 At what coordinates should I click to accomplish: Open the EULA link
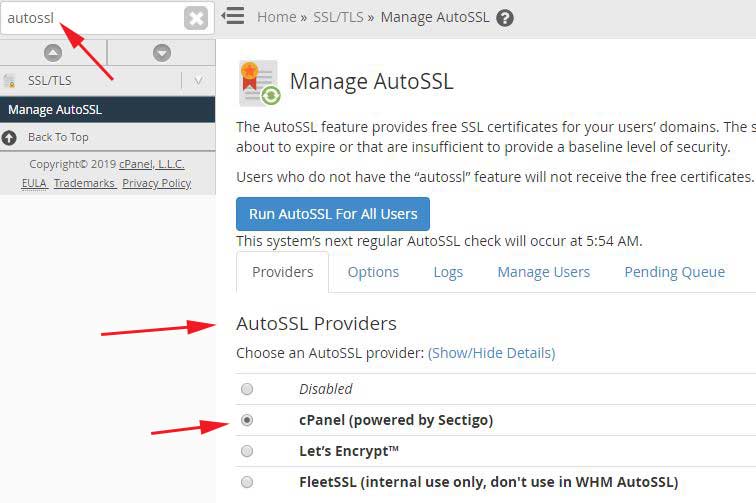[34, 184]
